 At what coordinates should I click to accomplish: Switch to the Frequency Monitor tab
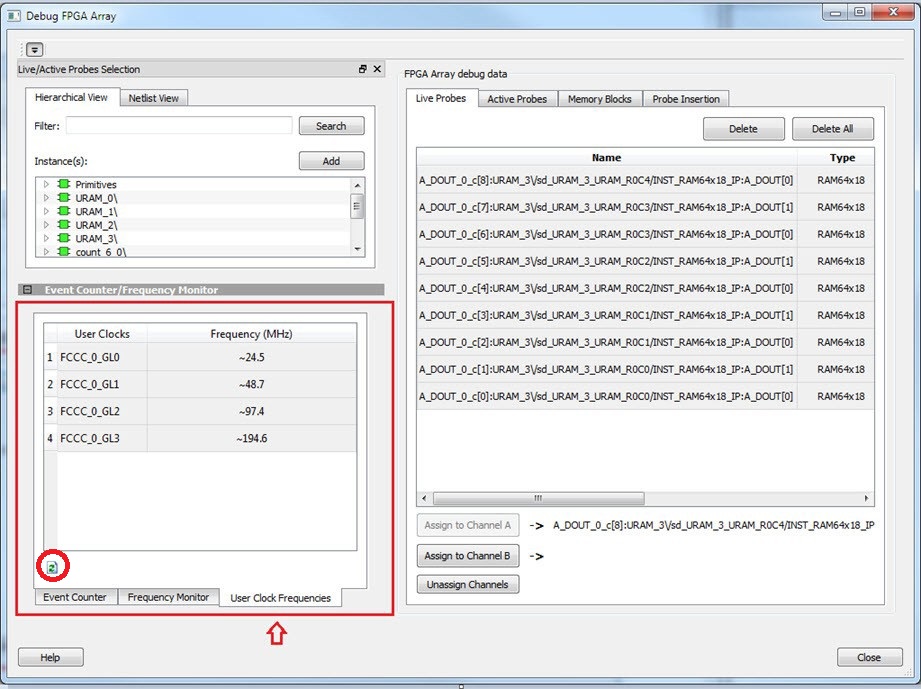tap(168, 597)
